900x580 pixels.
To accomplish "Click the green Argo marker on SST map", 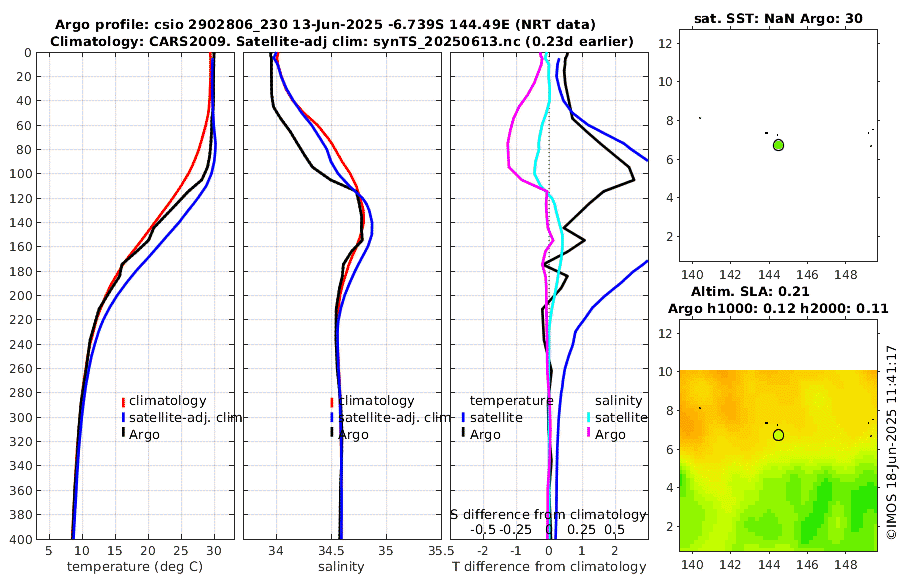I will click(778, 145).
